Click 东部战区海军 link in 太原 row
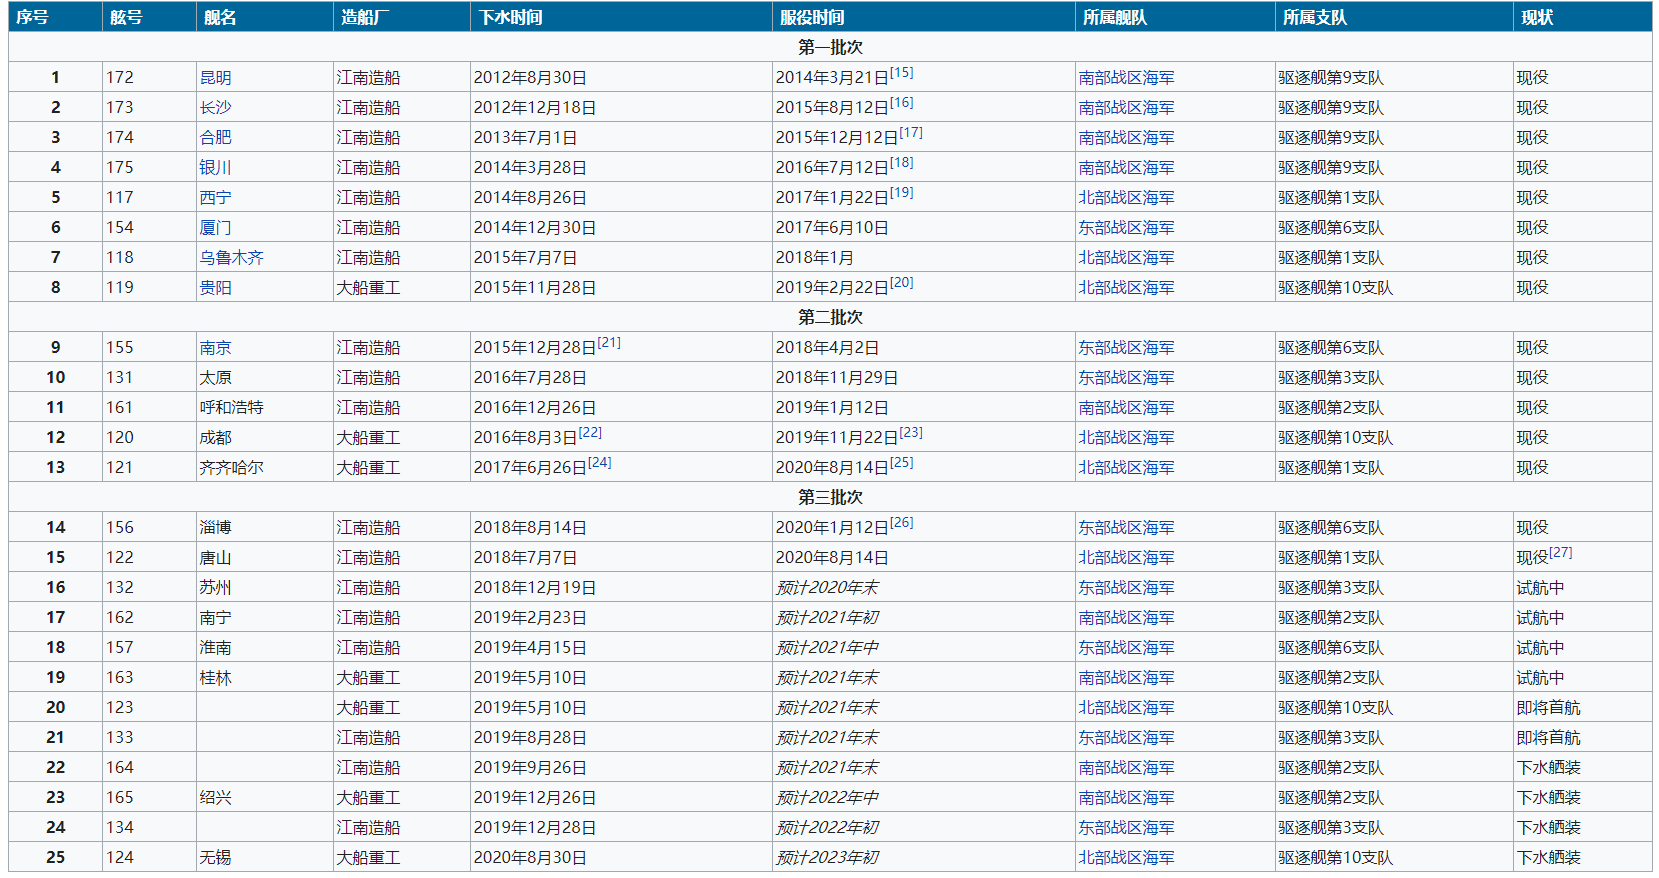The width and height of the screenshot is (1659, 878). click(1126, 378)
